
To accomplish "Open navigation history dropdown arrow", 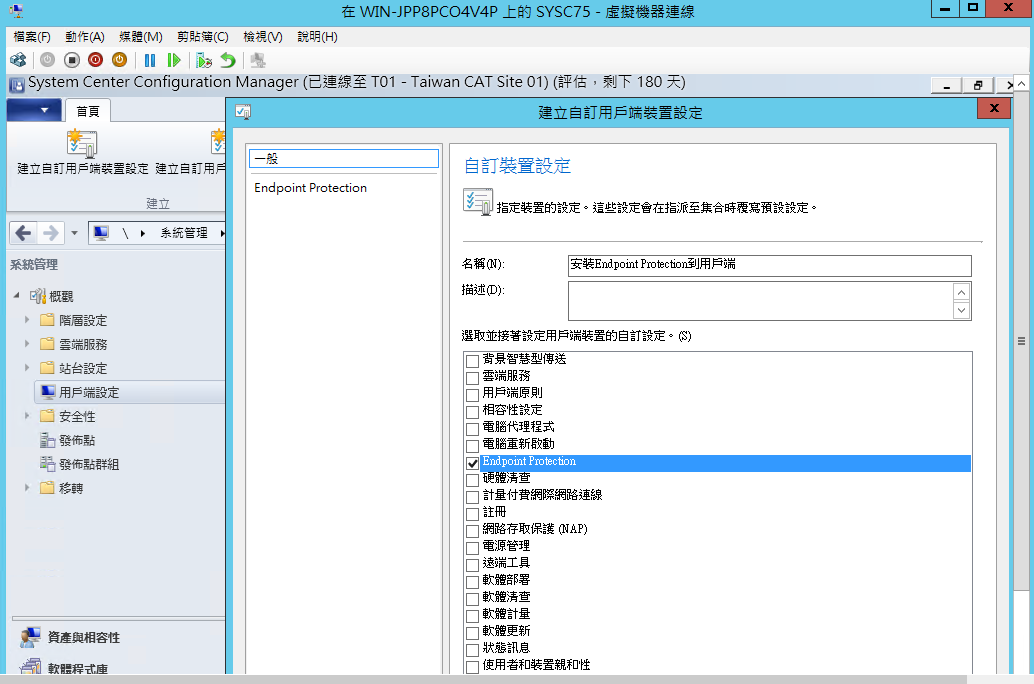I will click(74, 233).
